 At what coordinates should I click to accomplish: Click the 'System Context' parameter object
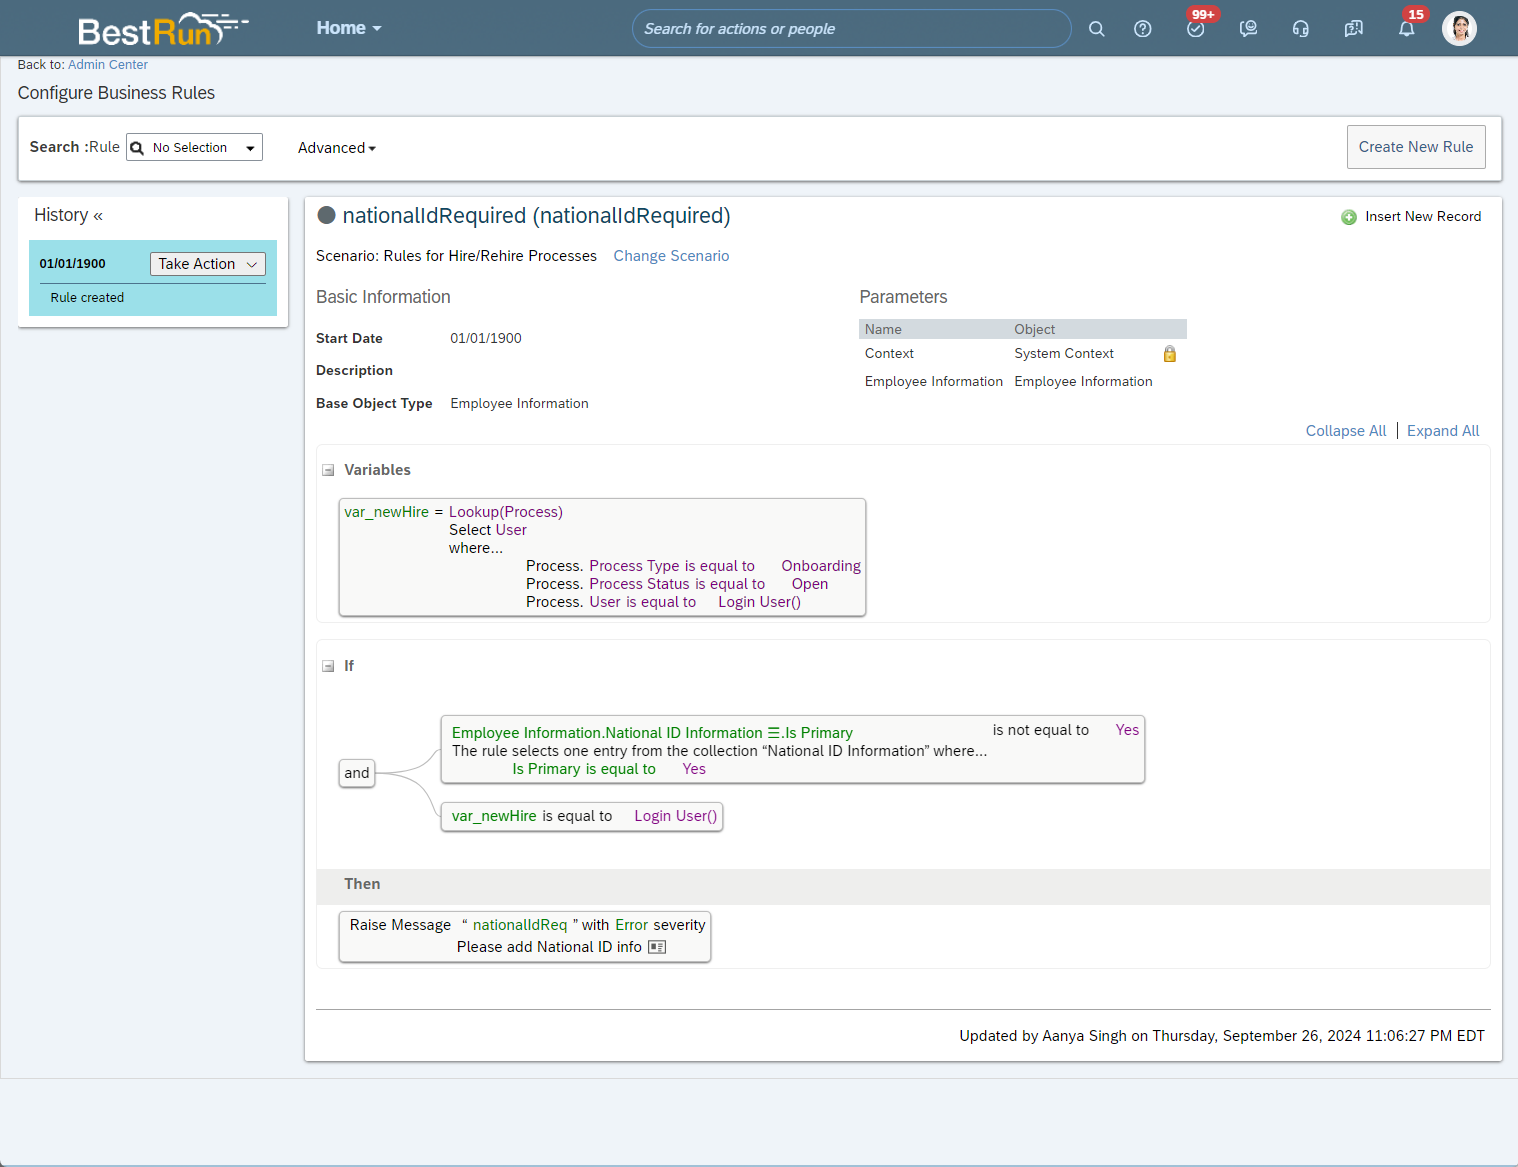[x=1064, y=354]
